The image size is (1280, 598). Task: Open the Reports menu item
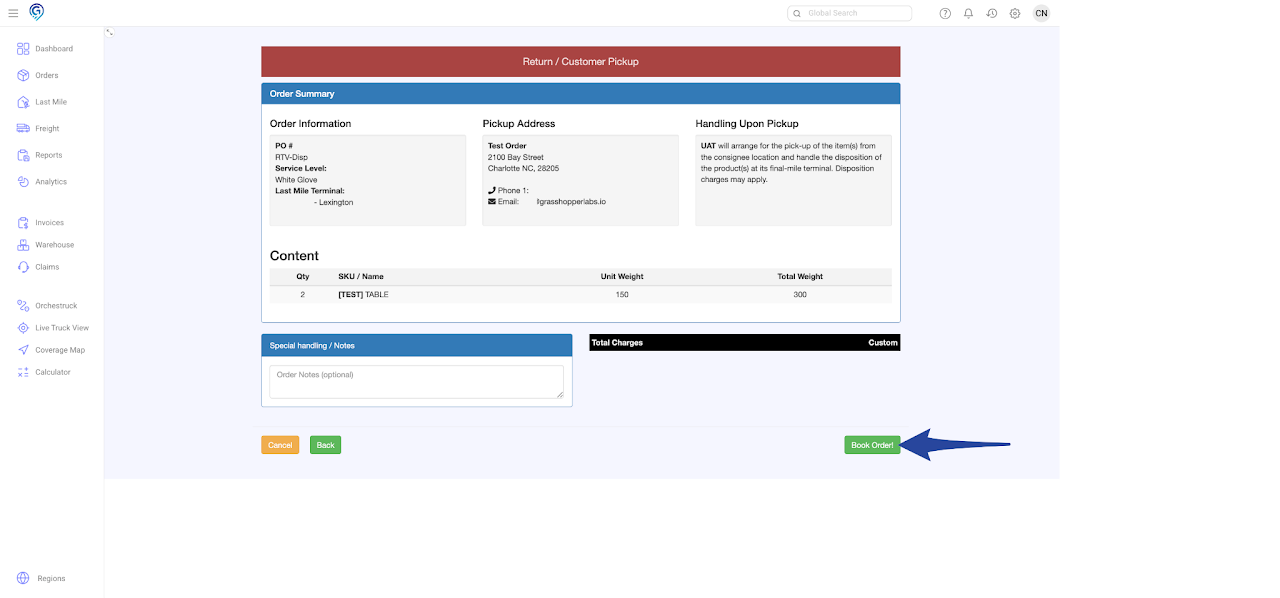[49, 155]
